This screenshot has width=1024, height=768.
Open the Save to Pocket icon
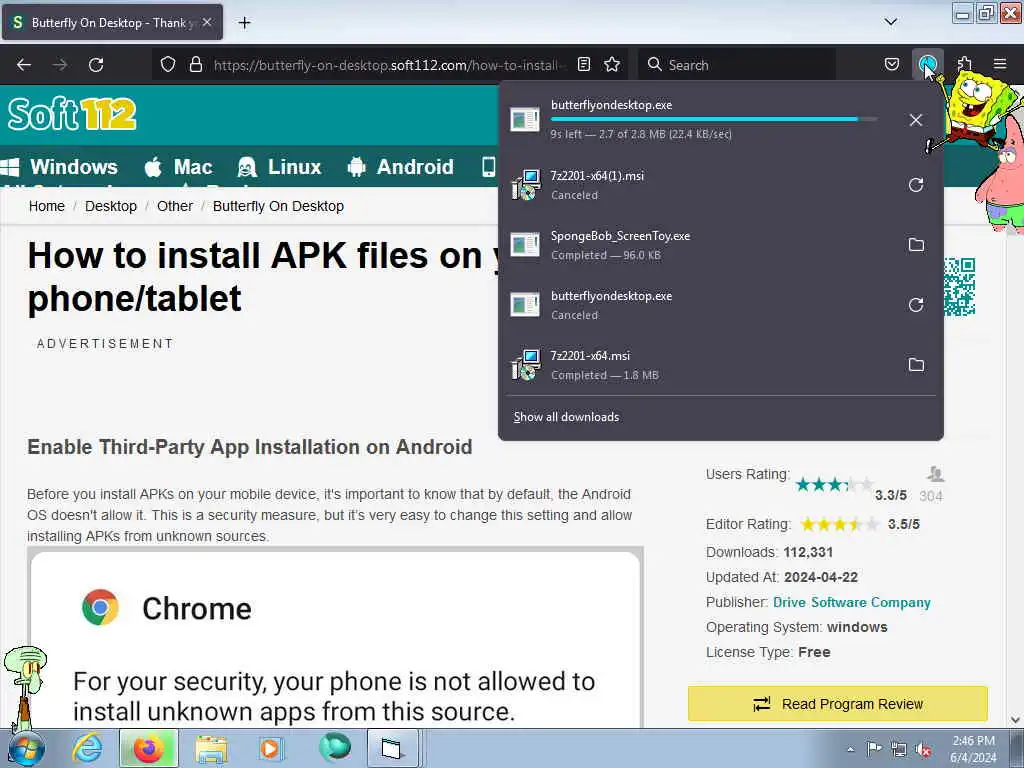(x=891, y=65)
